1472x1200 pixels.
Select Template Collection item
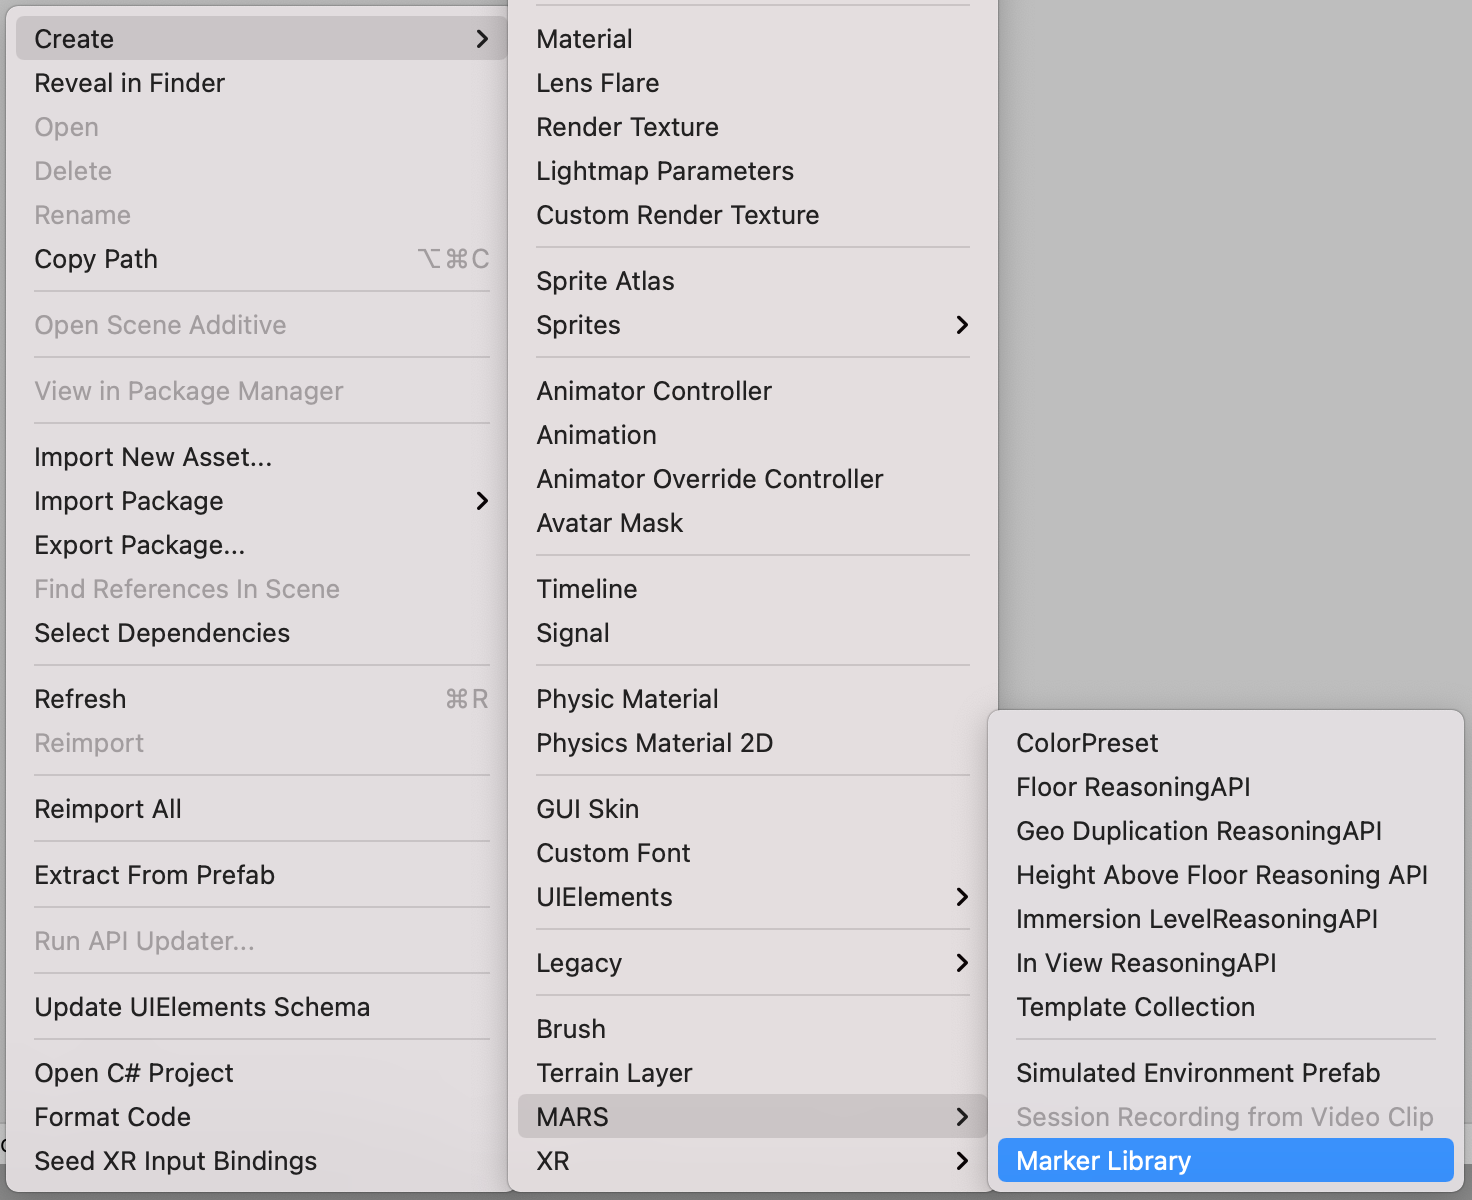[x=1135, y=1007]
